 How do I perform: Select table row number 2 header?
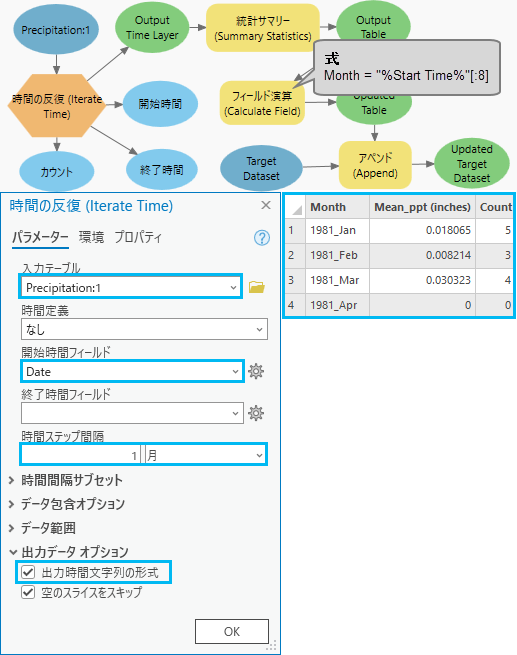(295, 255)
